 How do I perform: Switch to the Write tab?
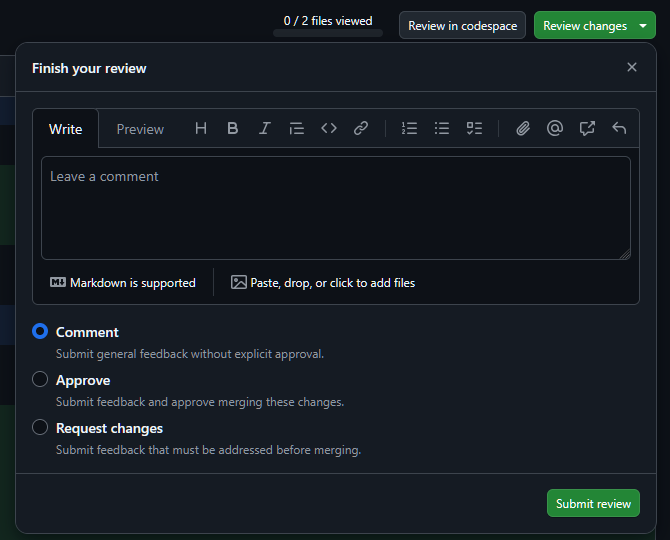click(x=65, y=129)
